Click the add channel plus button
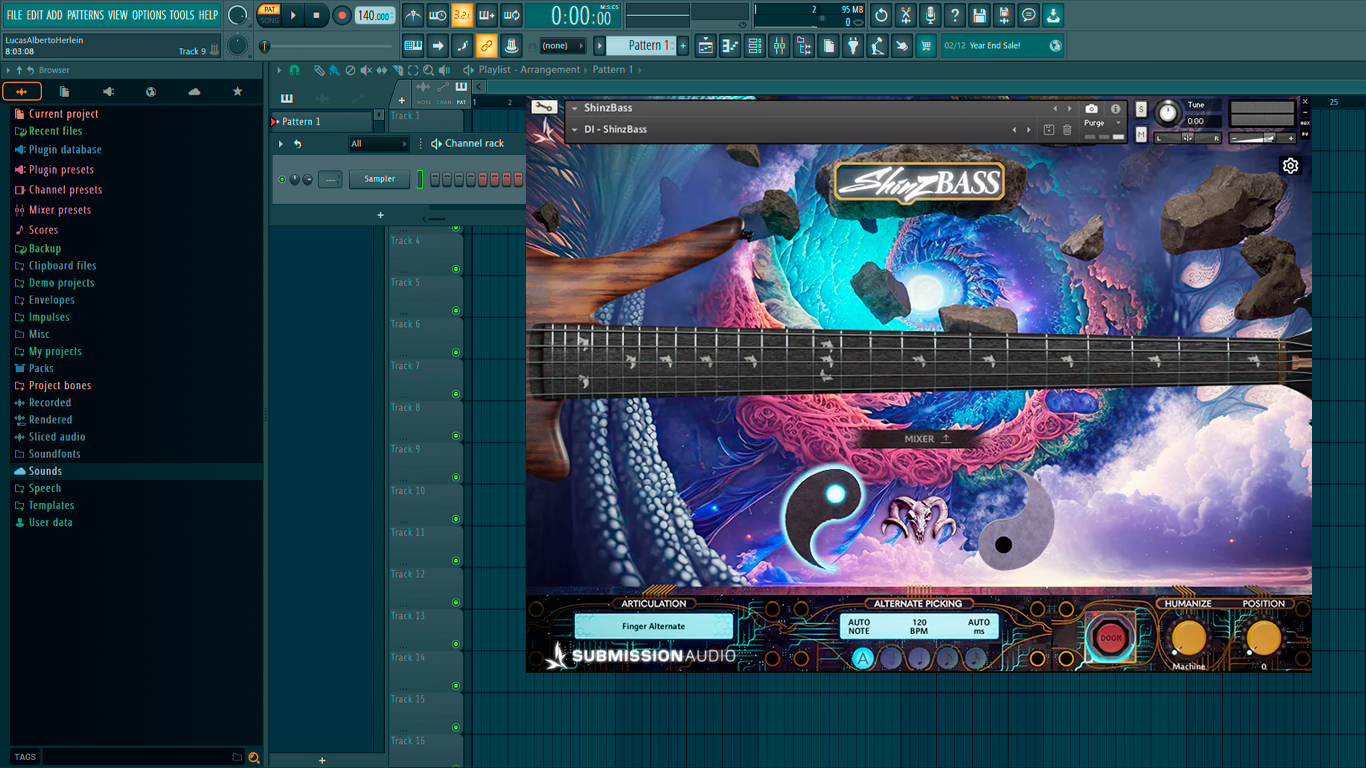This screenshot has width=1366, height=768. pyautogui.click(x=380, y=215)
